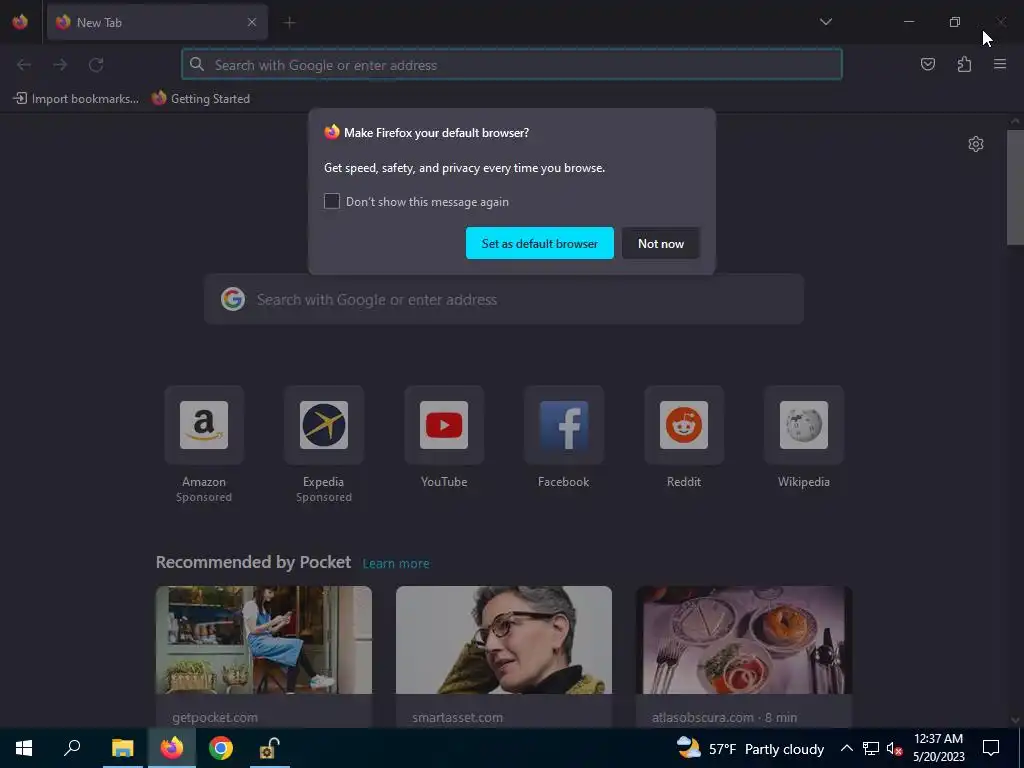Click Import bookmarks in bookmarks toolbar

[x=76, y=99]
